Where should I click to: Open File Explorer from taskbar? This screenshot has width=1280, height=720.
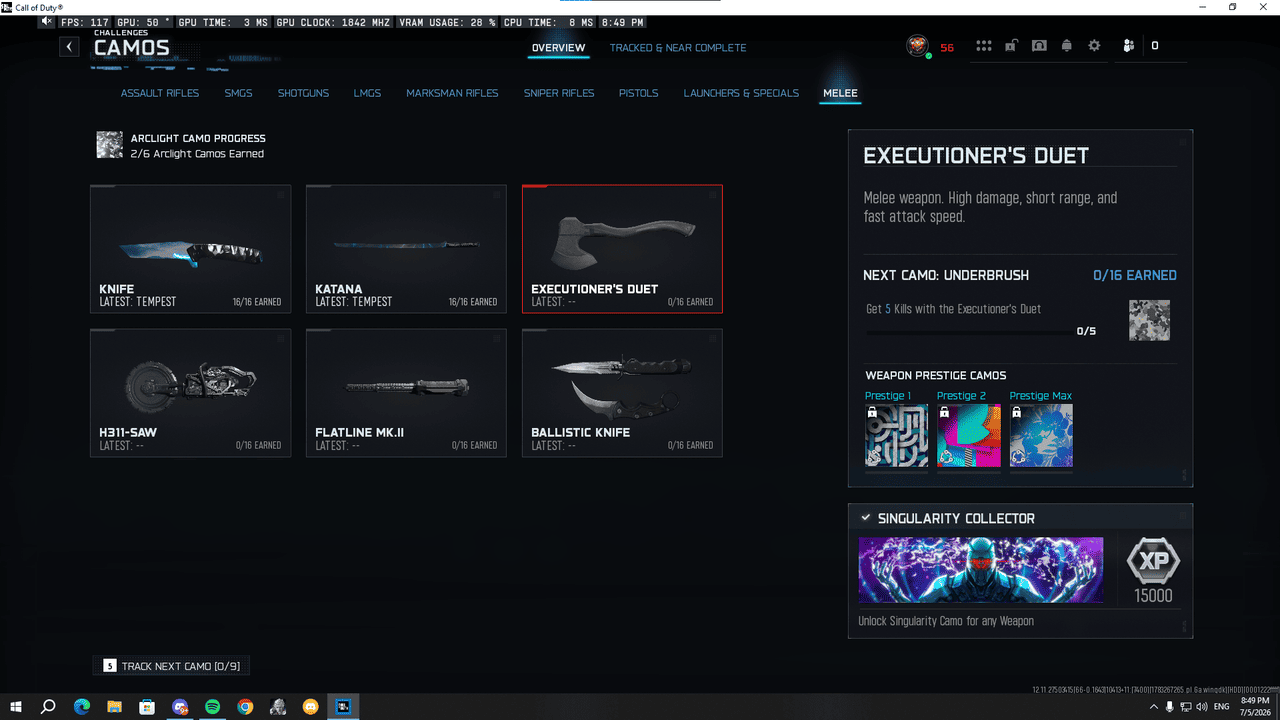[x=114, y=707]
